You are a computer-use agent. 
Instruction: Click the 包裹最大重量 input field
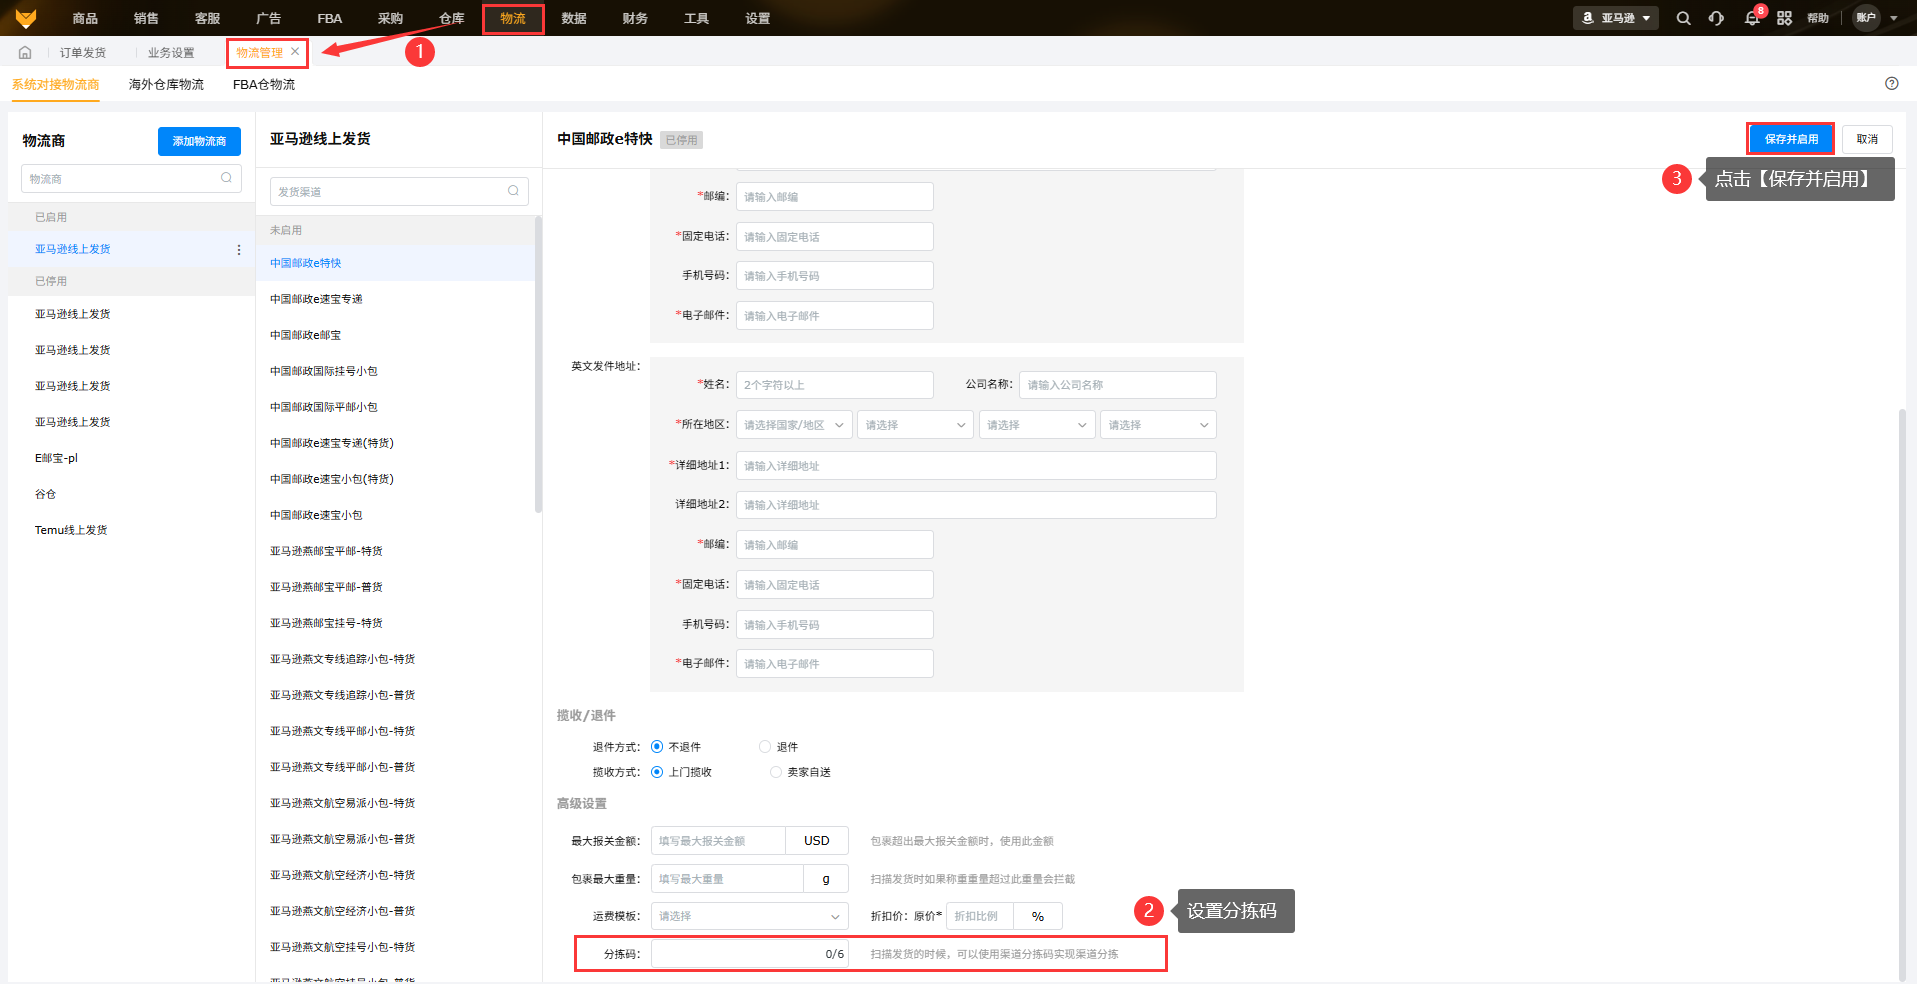point(727,879)
